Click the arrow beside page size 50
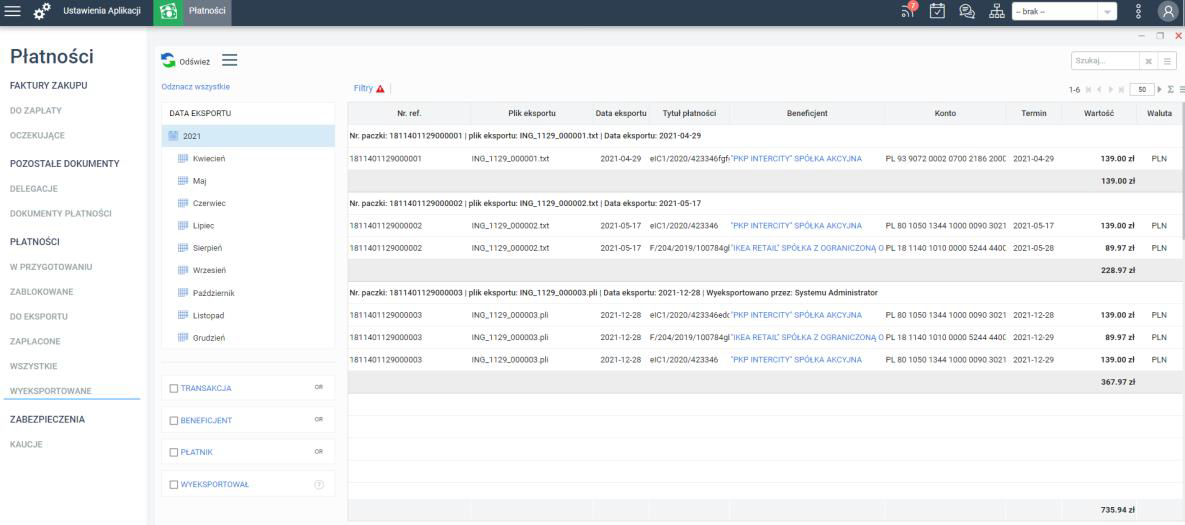 [x=1160, y=89]
